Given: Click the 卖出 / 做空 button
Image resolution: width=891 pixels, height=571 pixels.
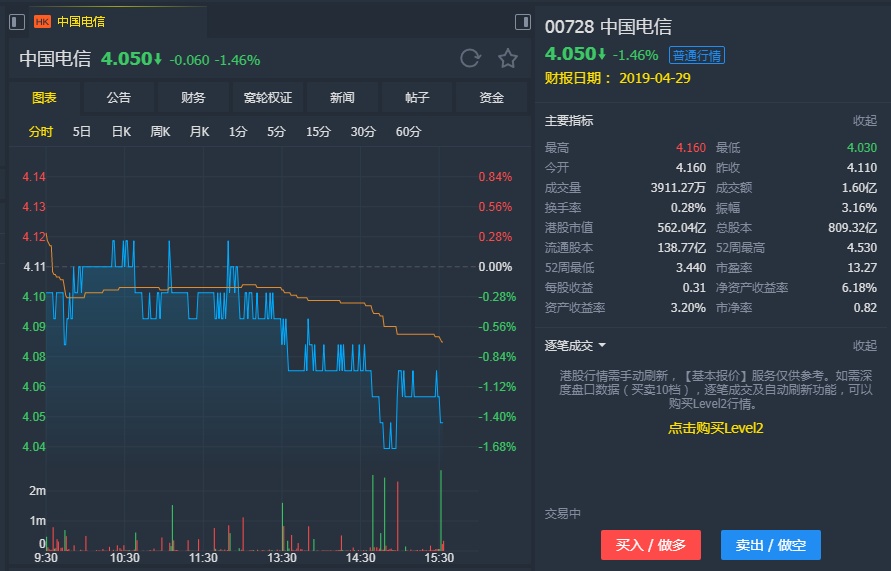Looking at the screenshot, I should point(771,545).
